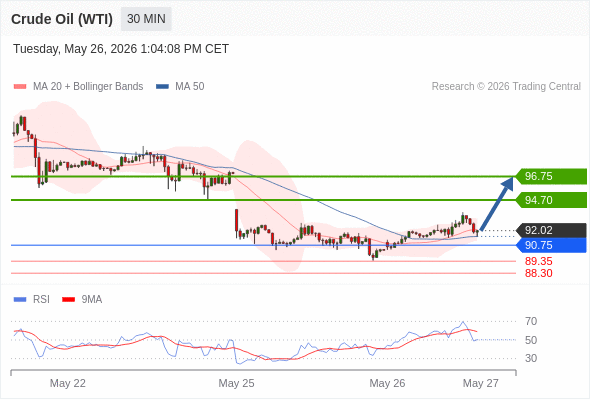Click the RSI 70 level label
The height and width of the screenshot is (400, 590).
531,321
